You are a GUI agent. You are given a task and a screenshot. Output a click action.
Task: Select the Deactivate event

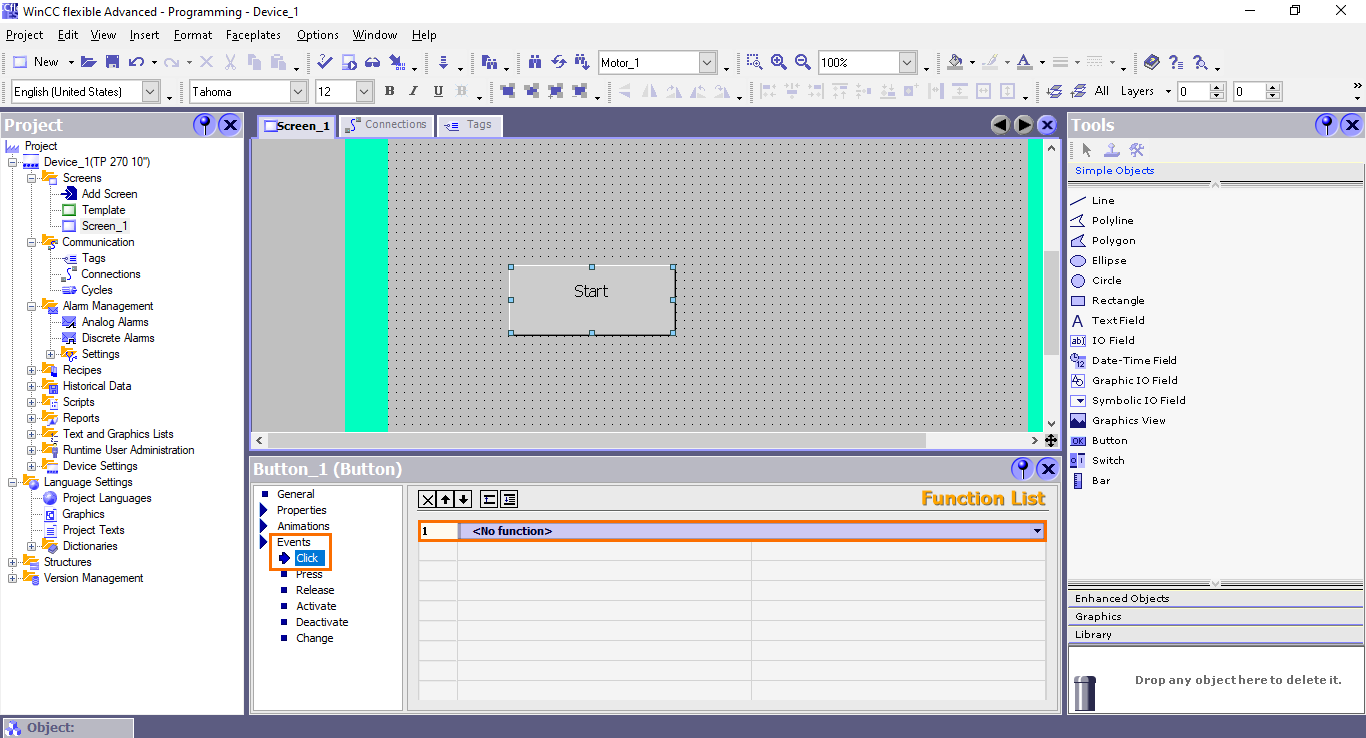[x=322, y=622]
